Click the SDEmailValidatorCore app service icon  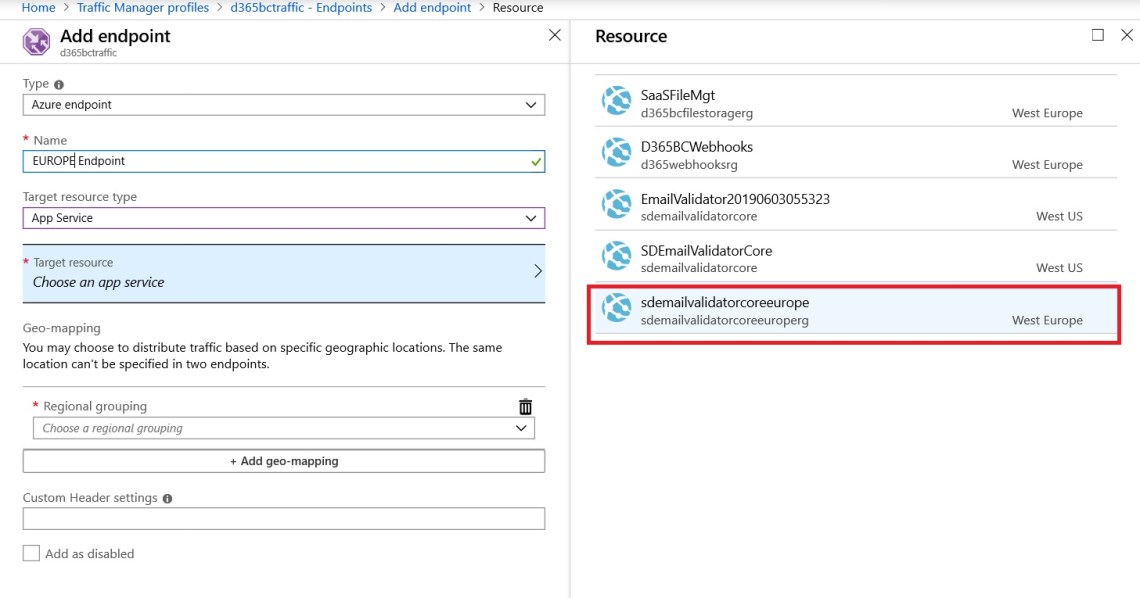coord(616,257)
